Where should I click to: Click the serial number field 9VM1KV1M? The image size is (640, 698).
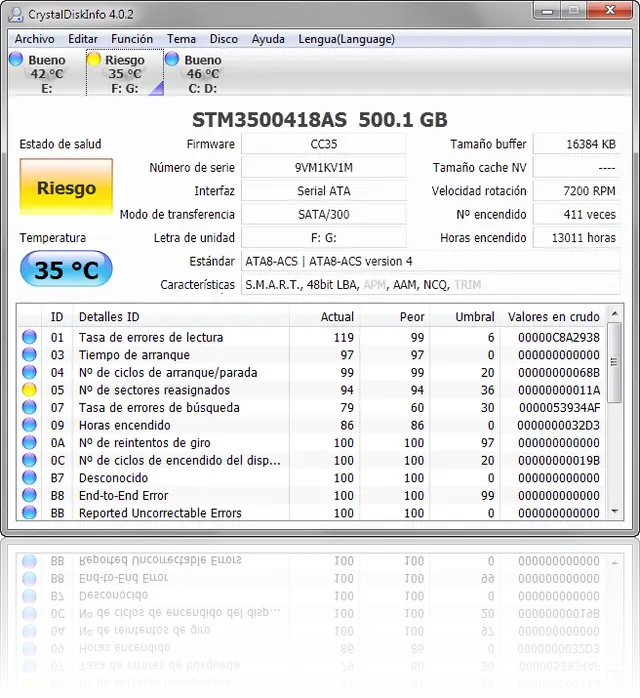click(324, 168)
